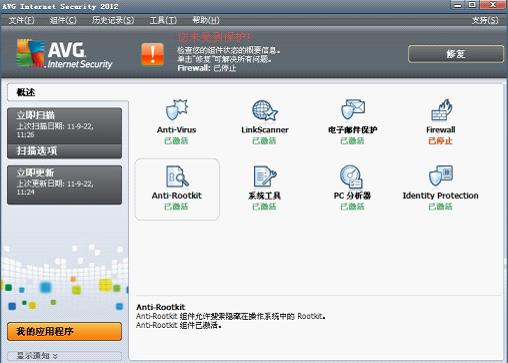The height and width of the screenshot is (363, 508).
Task: Open the LinkScanner globe icon
Action: (265, 110)
